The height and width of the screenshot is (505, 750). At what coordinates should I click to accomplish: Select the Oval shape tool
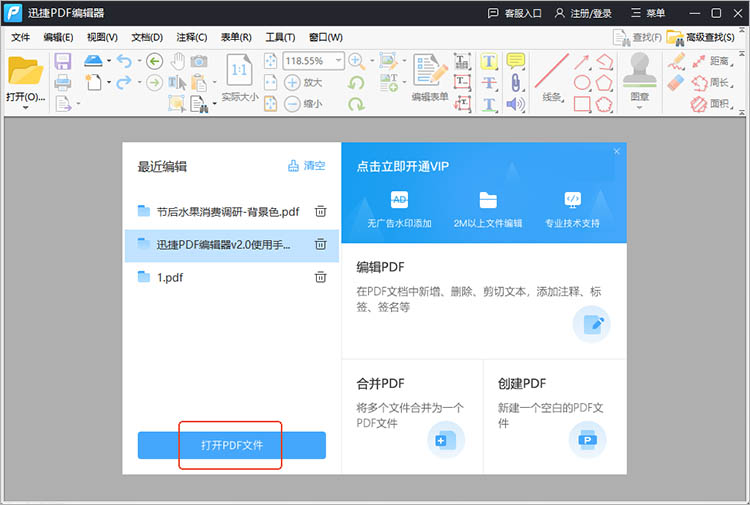click(x=582, y=83)
